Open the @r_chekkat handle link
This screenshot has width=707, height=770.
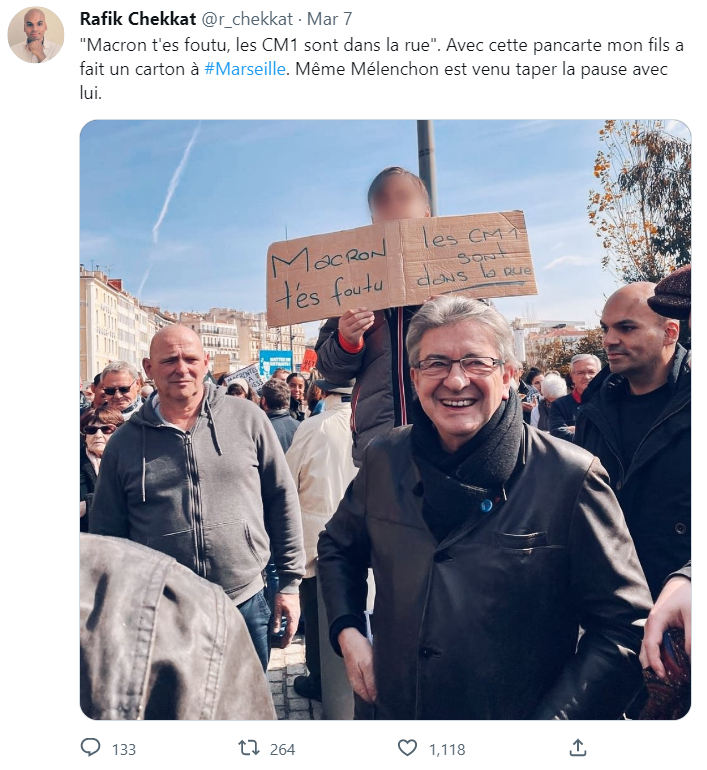(x=247, y=19)
